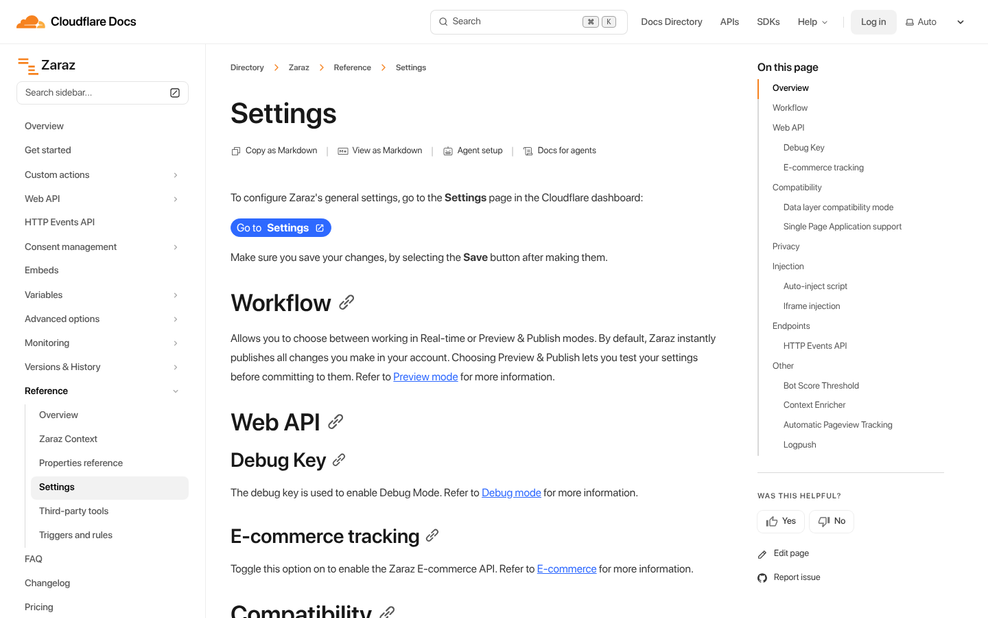This screenshot has height=618, width=988.
Task: Click the thumbs-up Yes icon
Action: coord(772,522)
